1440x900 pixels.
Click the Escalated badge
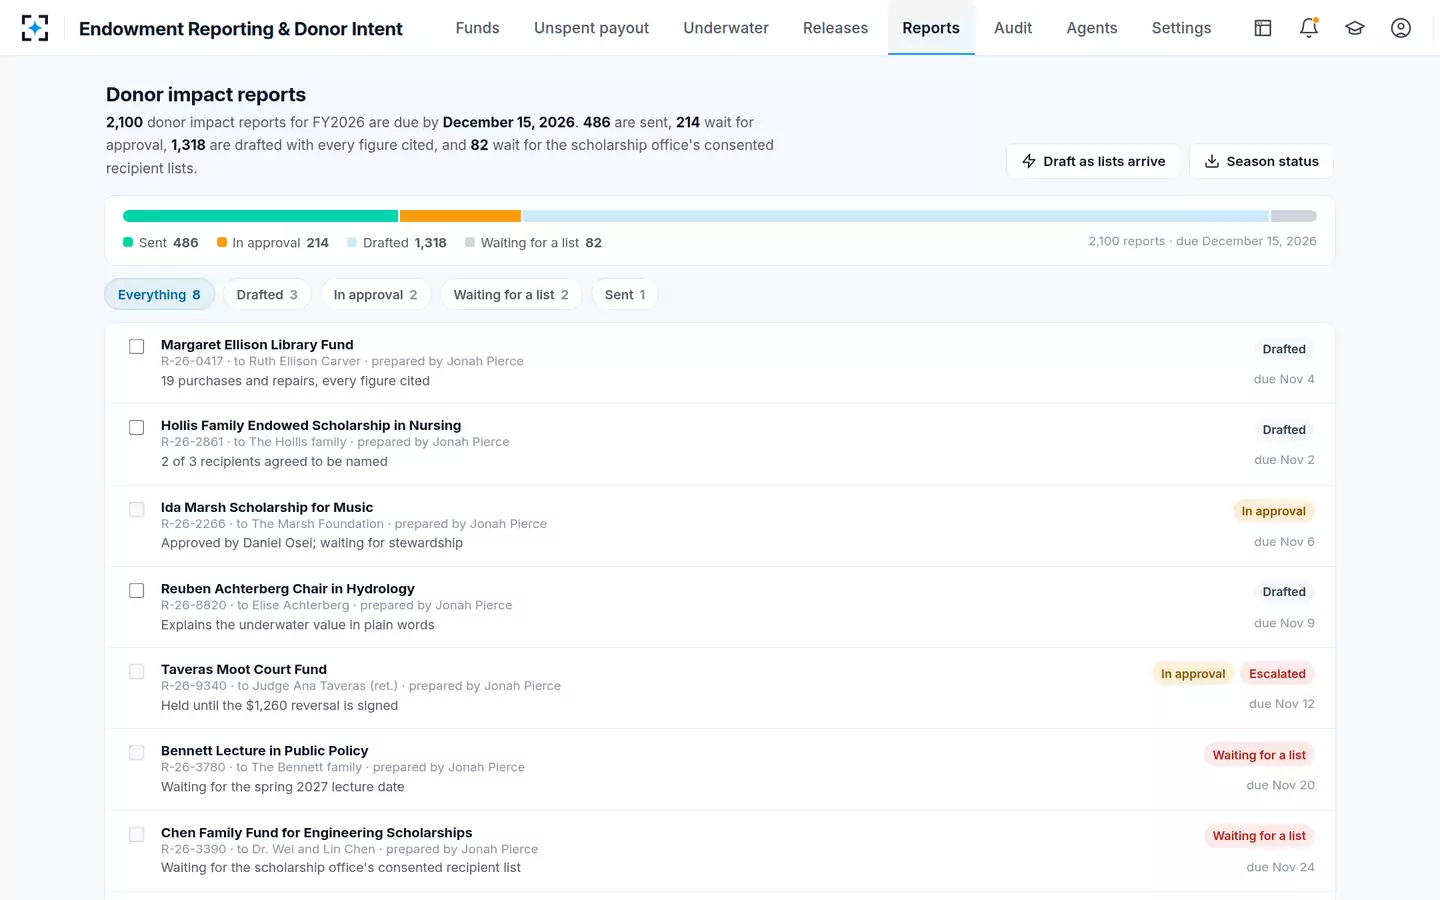1277,674
